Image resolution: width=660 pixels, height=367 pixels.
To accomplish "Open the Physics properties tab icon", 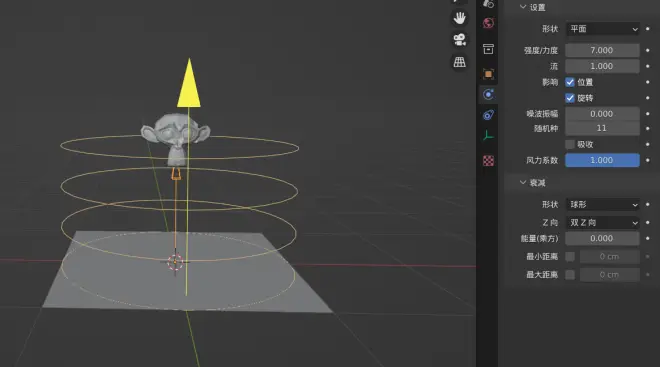I will point(488,94).
